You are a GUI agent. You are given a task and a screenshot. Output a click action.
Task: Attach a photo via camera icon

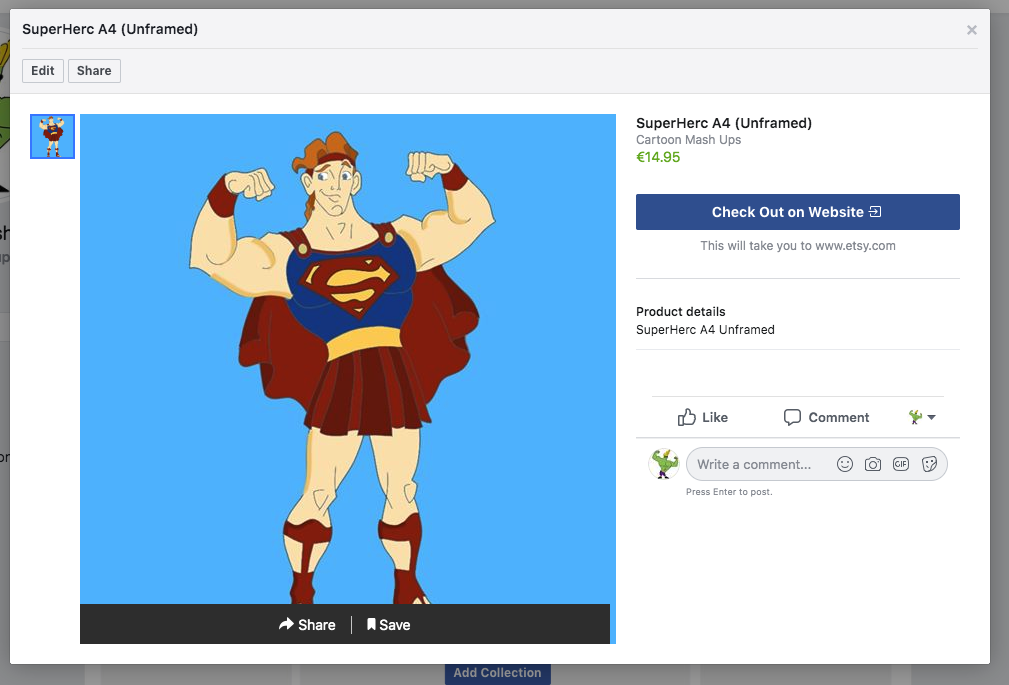[x=873, y=464]
